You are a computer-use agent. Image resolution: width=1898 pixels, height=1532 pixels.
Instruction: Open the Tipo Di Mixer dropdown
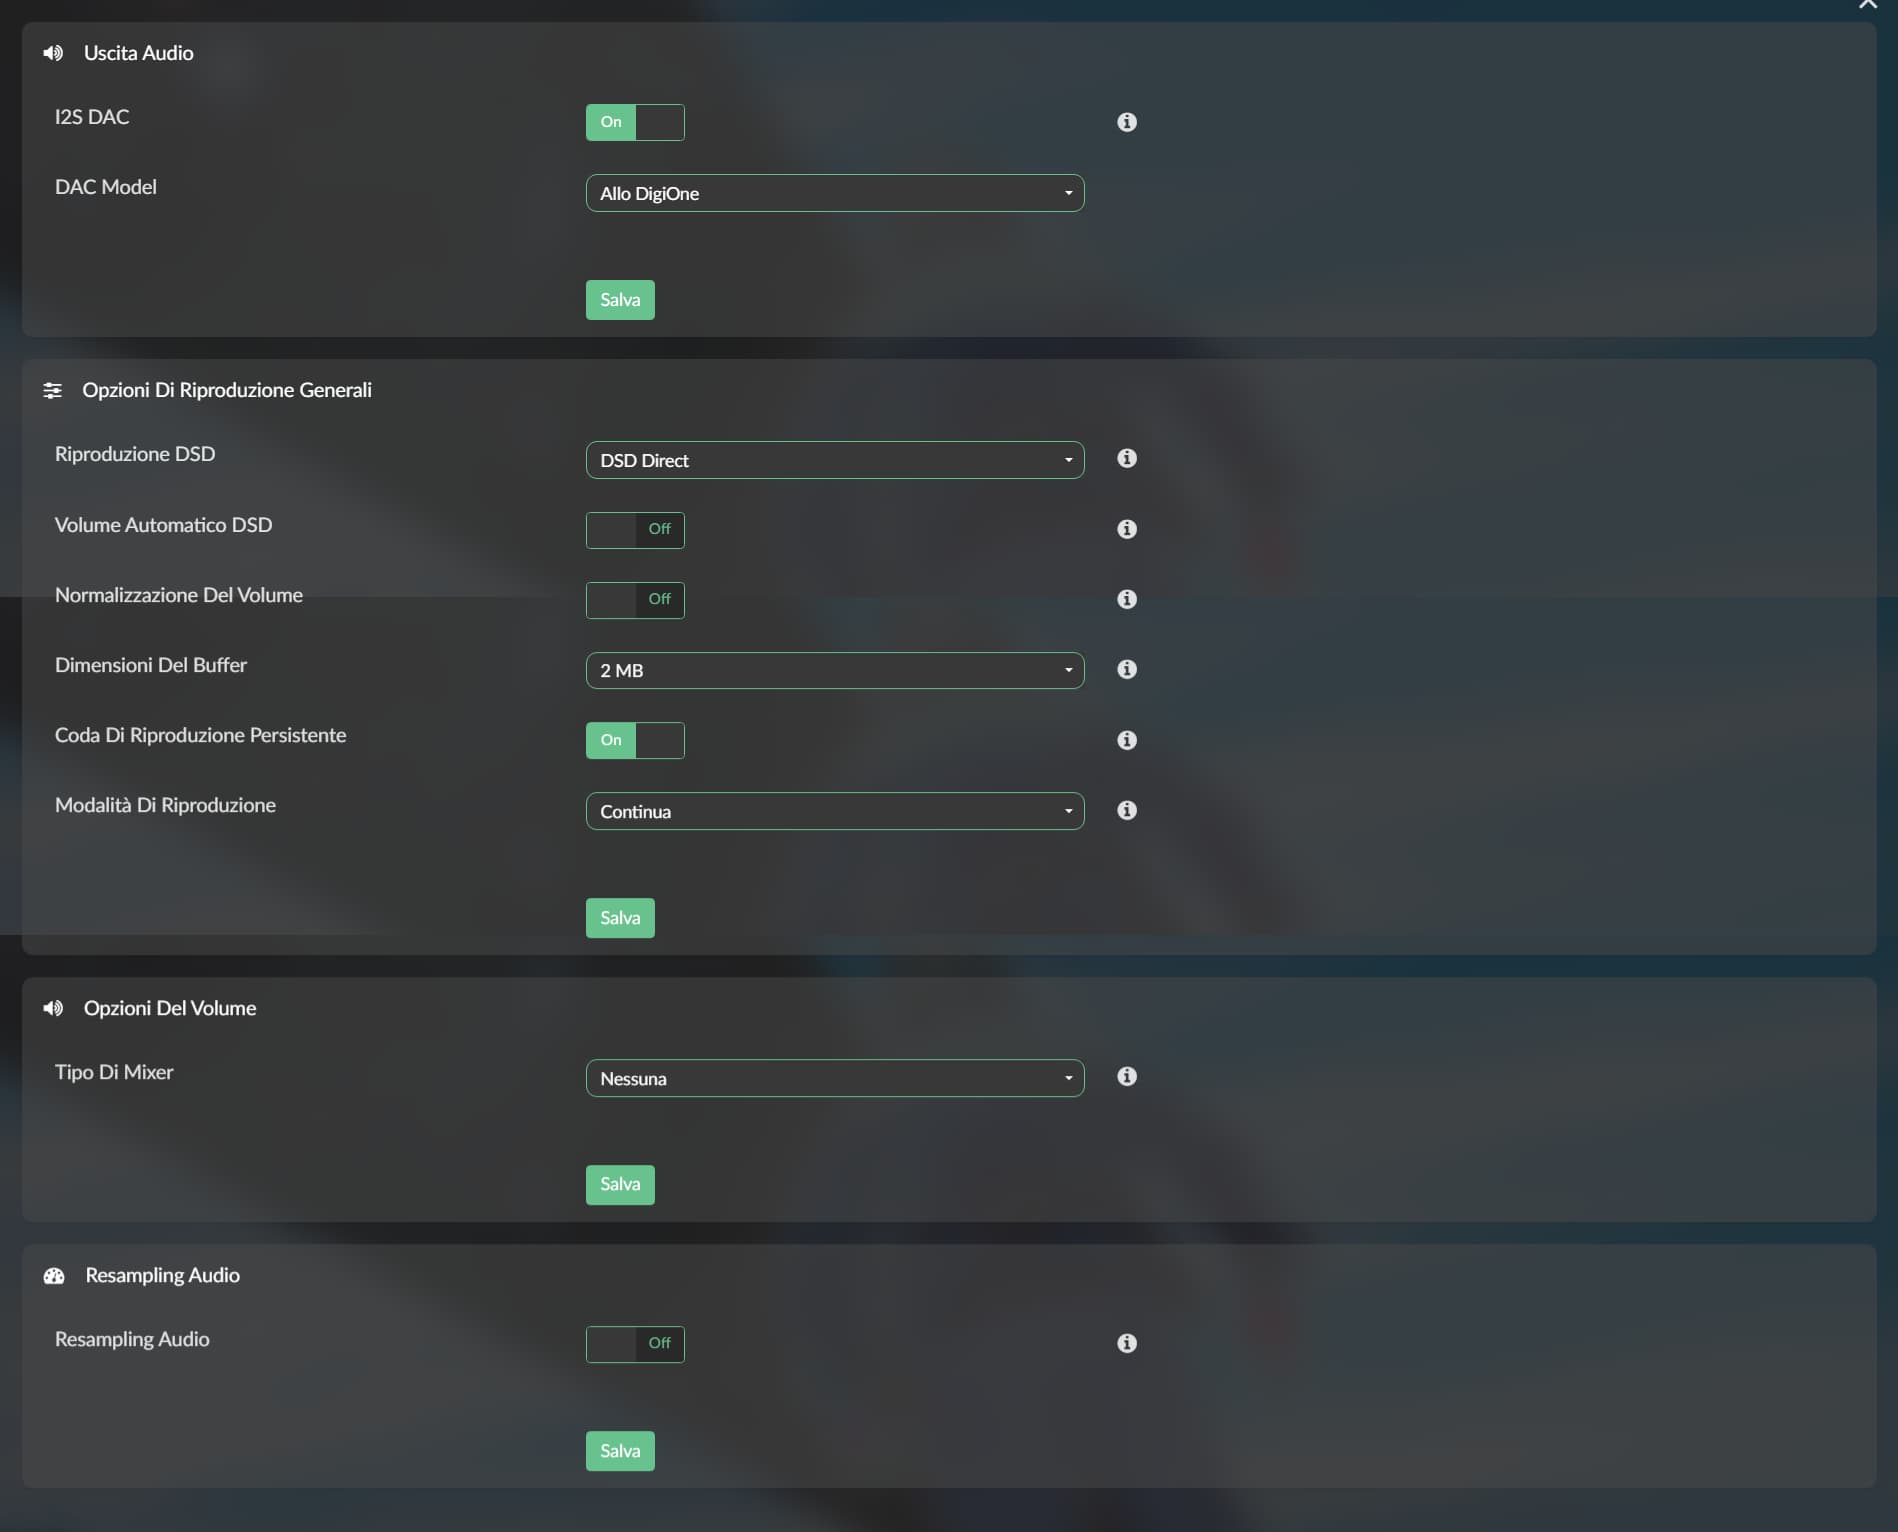pyautogui.click(x=835, y=1078)
